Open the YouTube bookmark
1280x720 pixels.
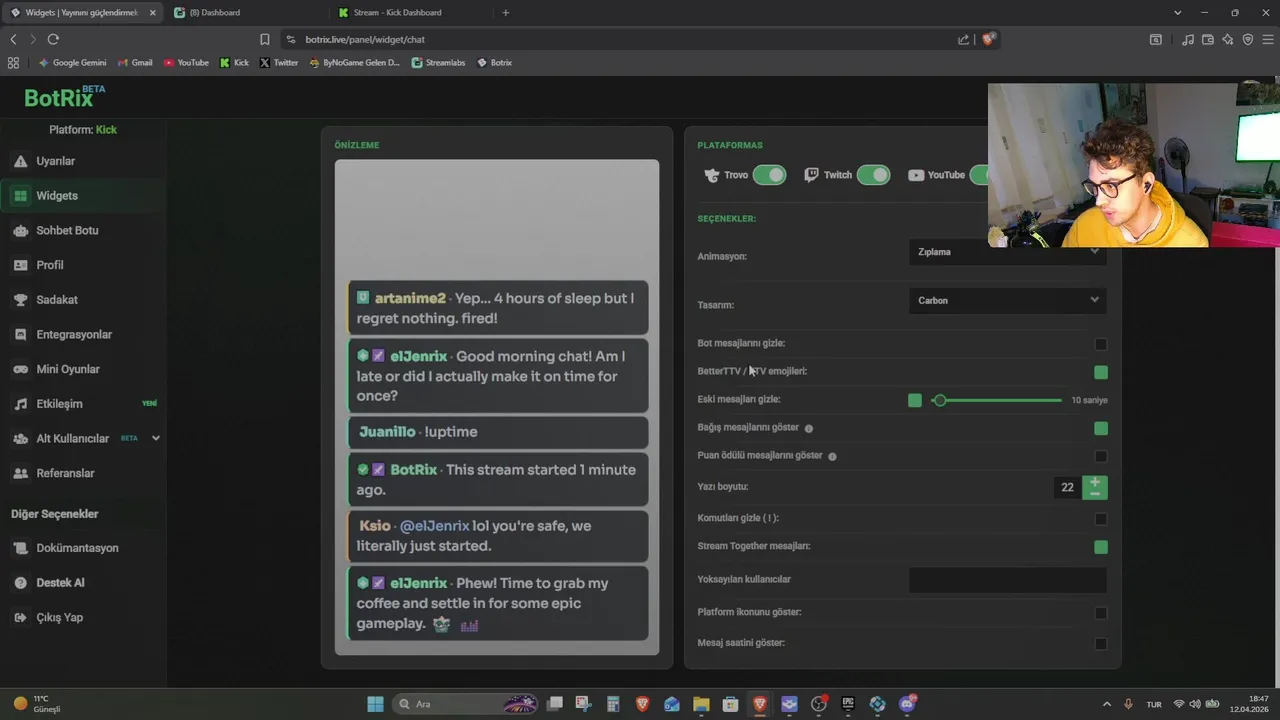click(186, 62)
